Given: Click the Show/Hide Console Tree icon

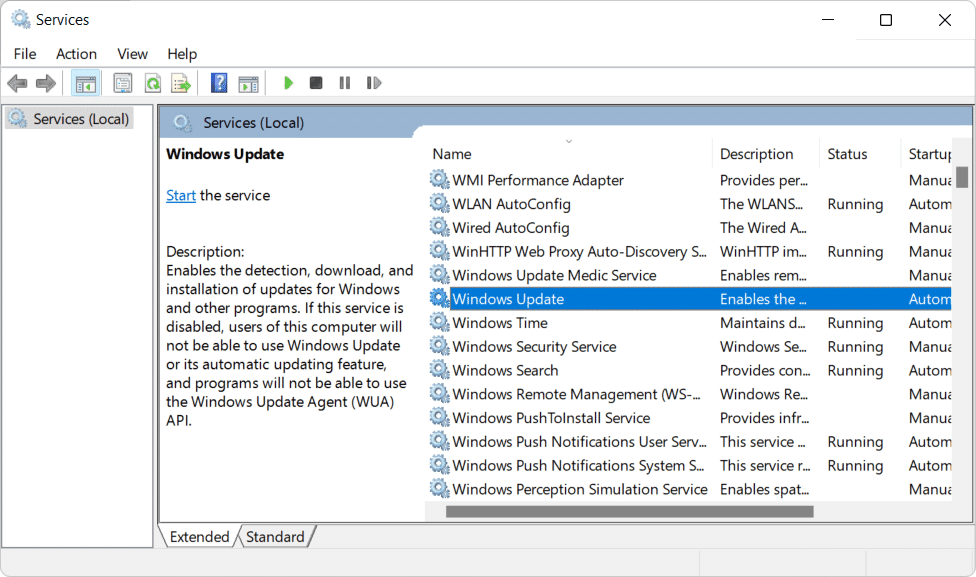Looking at the screenshot, I should [86, 83].
